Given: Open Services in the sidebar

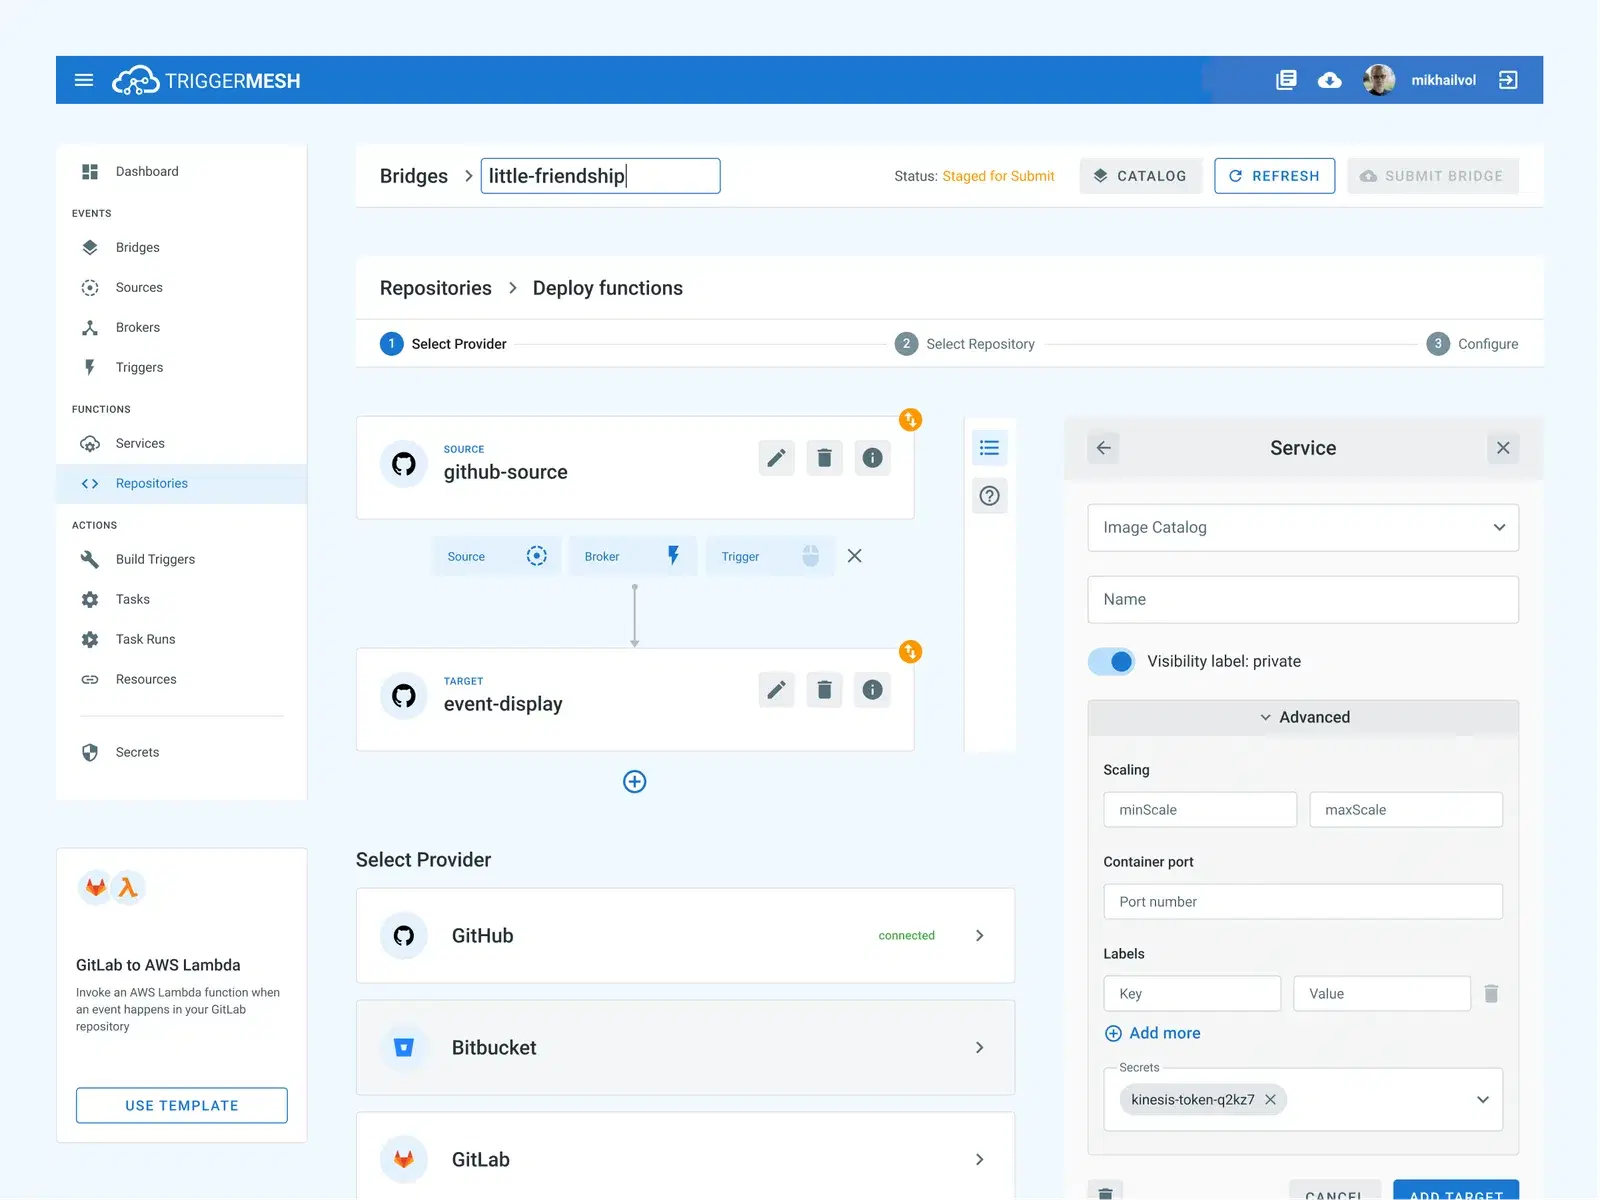Looking at the screenshot, I should pos(181,444).
